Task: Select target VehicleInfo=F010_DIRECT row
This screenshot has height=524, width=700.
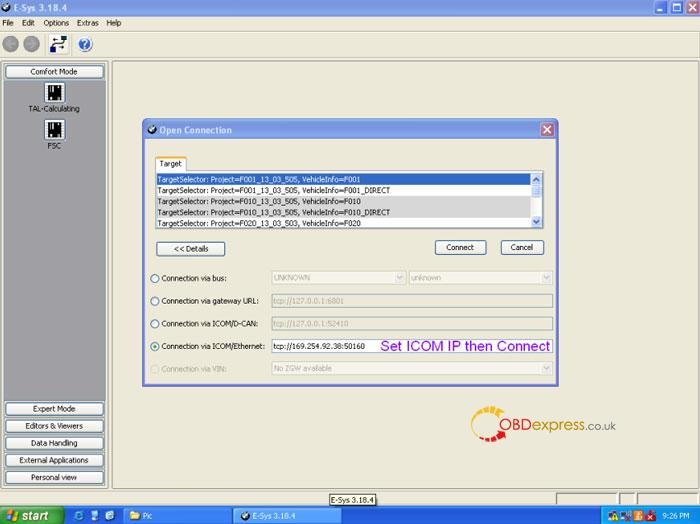Action: click(343, 212)
